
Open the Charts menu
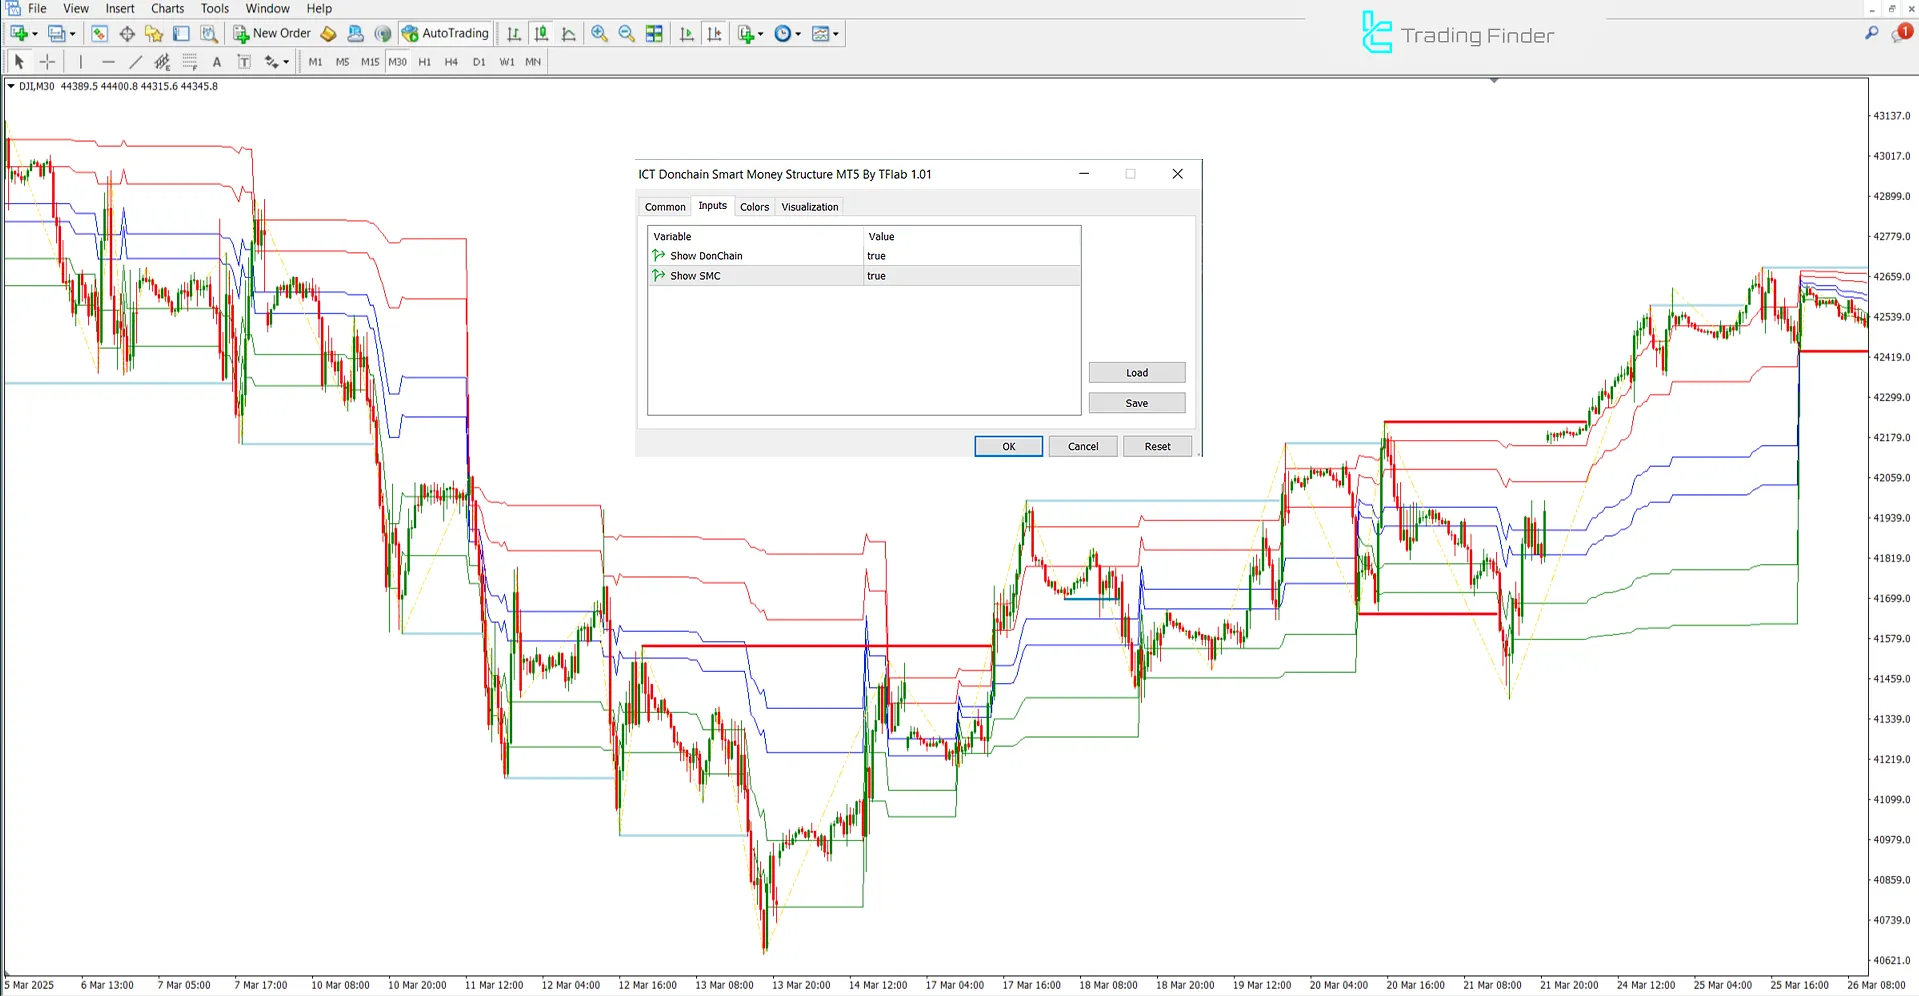pyautogui.click(x=166, y=8)
